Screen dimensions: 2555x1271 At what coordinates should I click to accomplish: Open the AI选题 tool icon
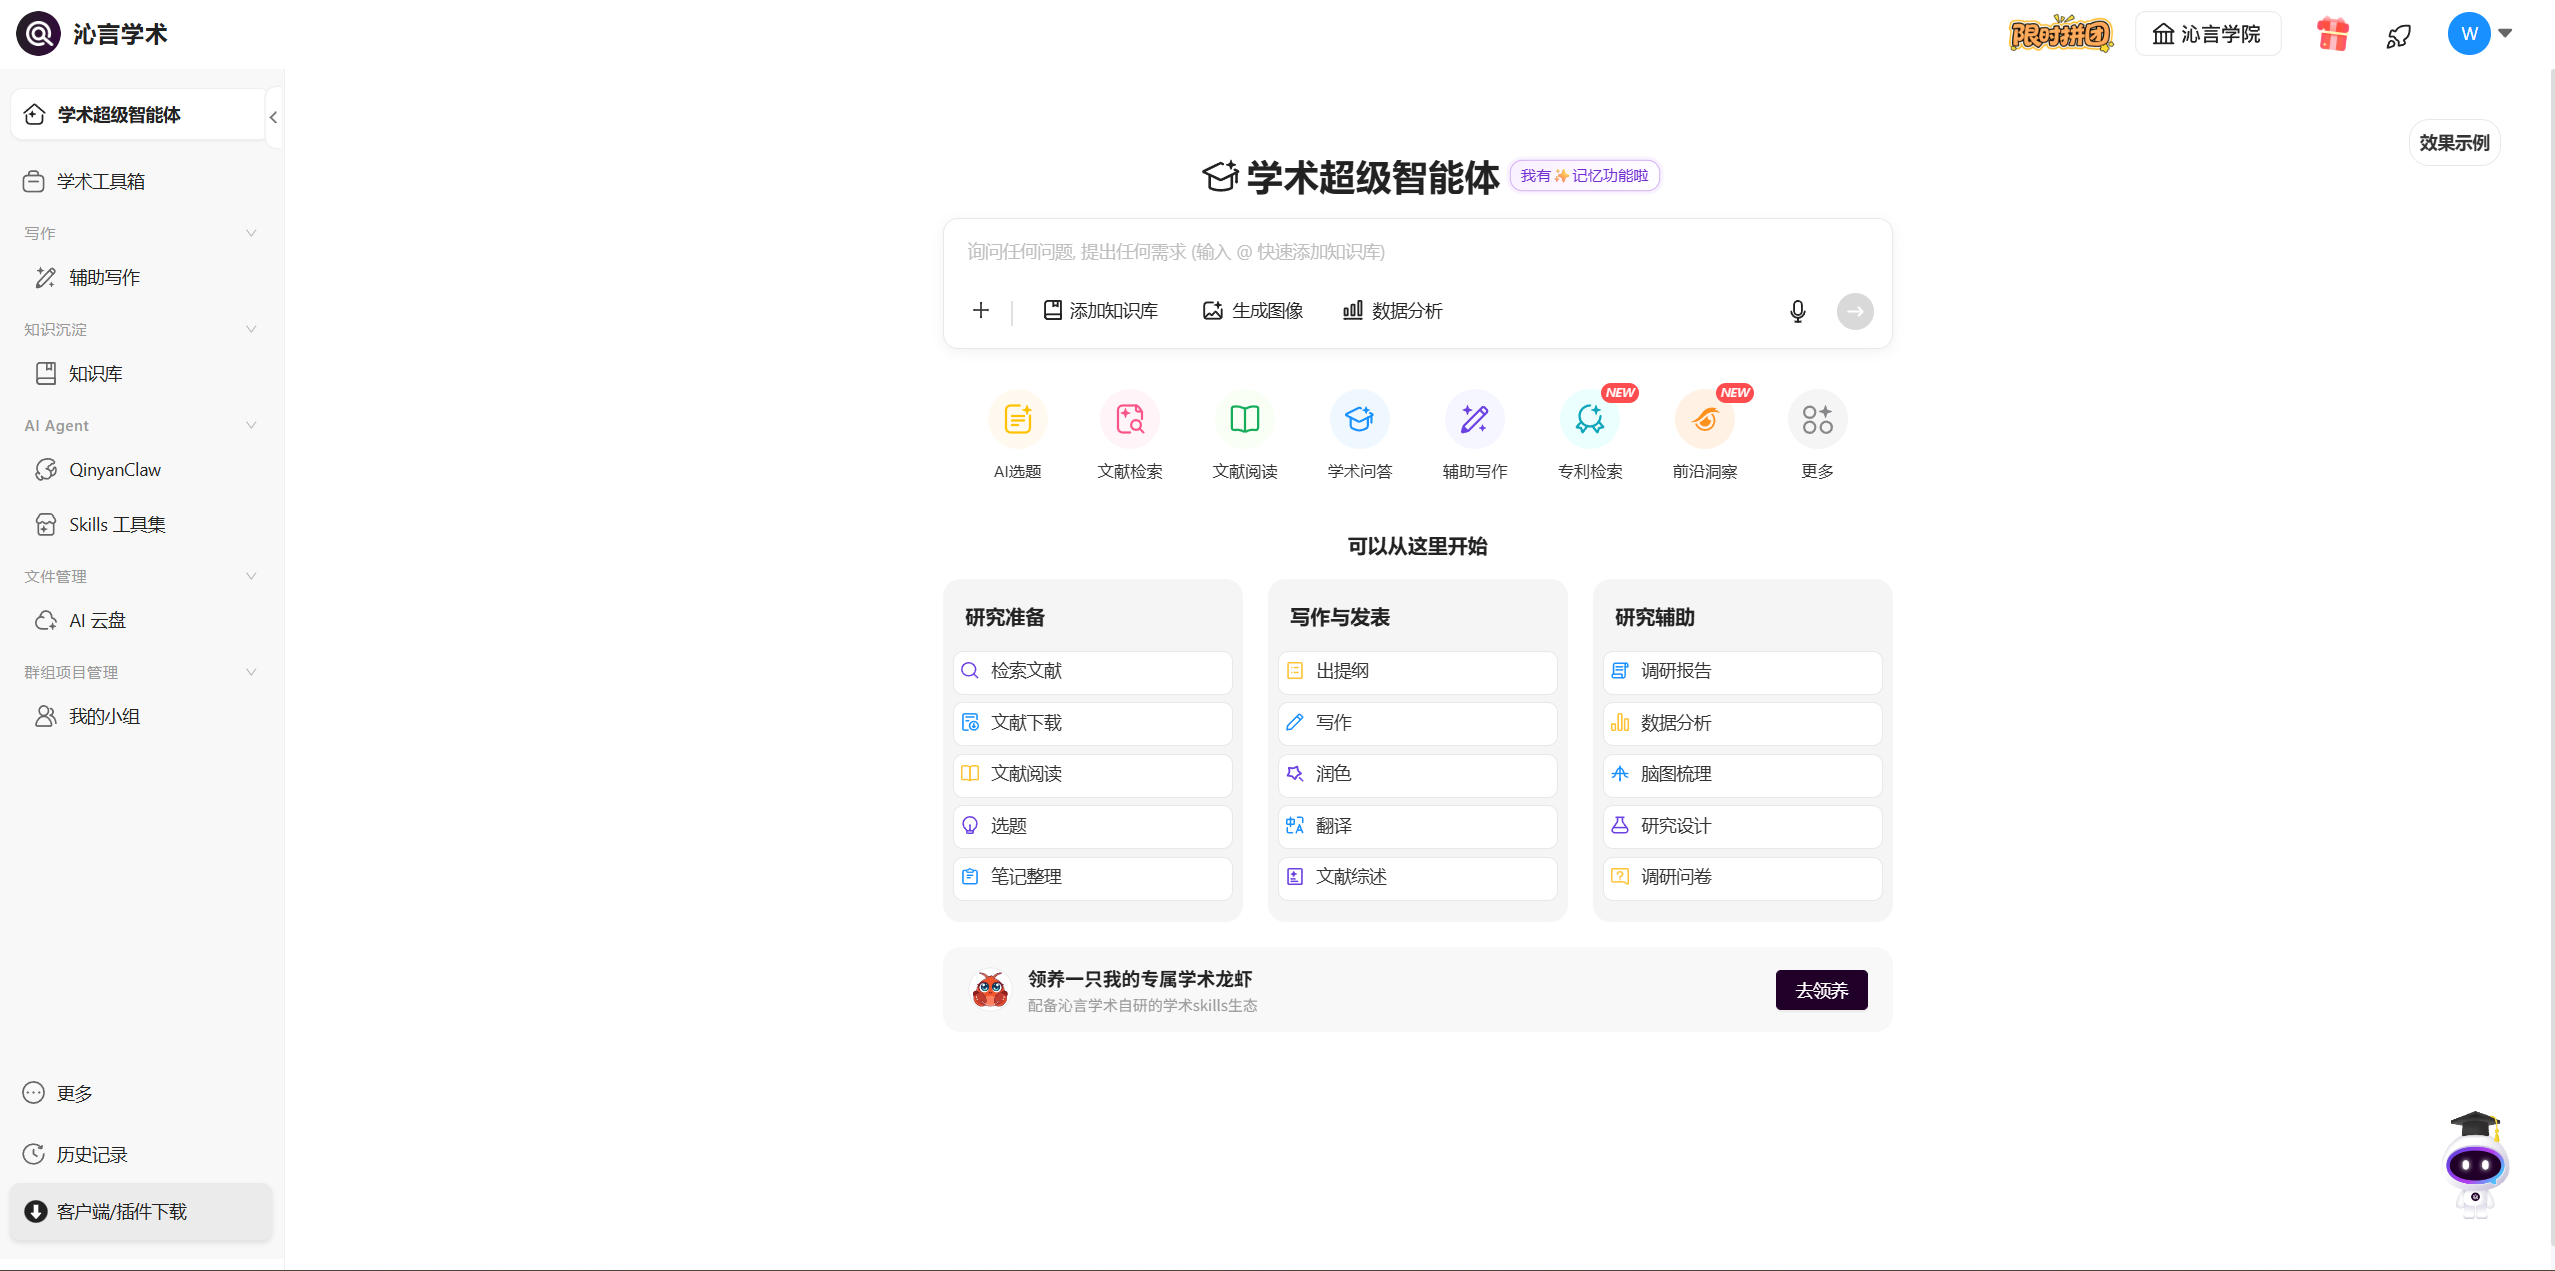[x=1017, y=419]
